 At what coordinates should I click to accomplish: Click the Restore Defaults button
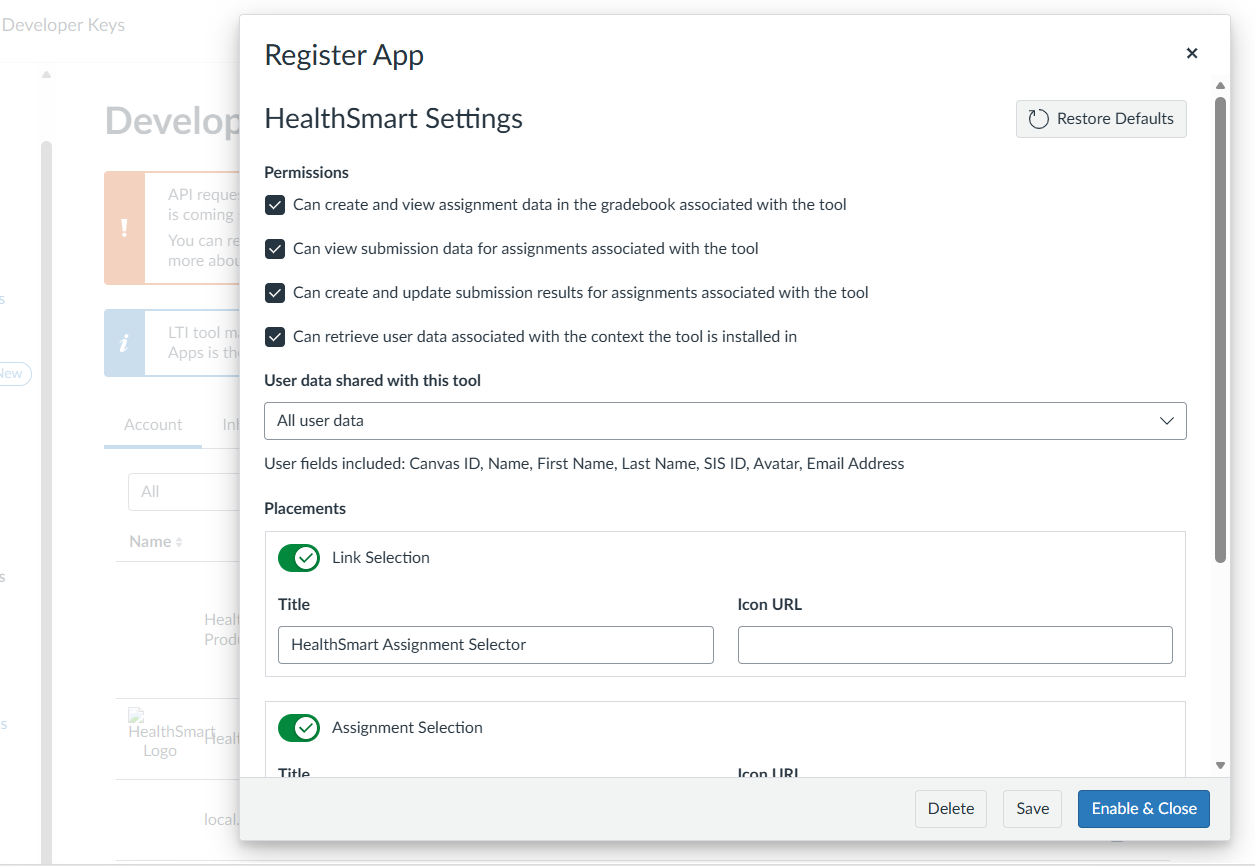(1101, 119)
